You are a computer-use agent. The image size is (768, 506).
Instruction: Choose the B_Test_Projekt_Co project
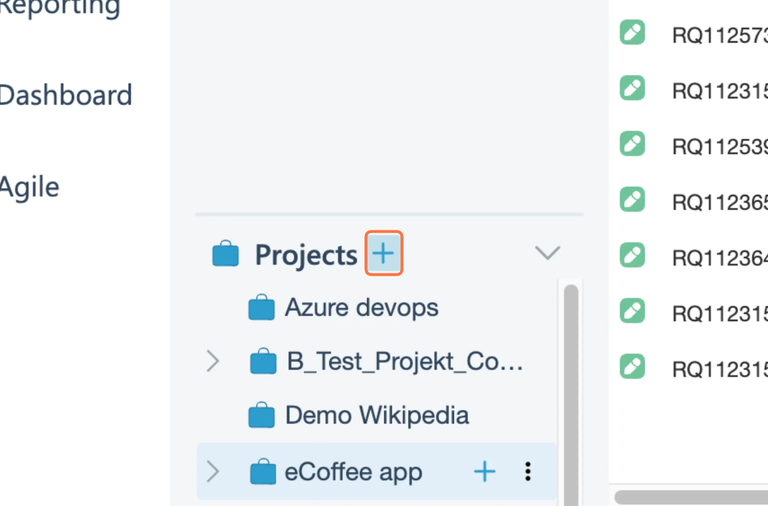point(404,361)
